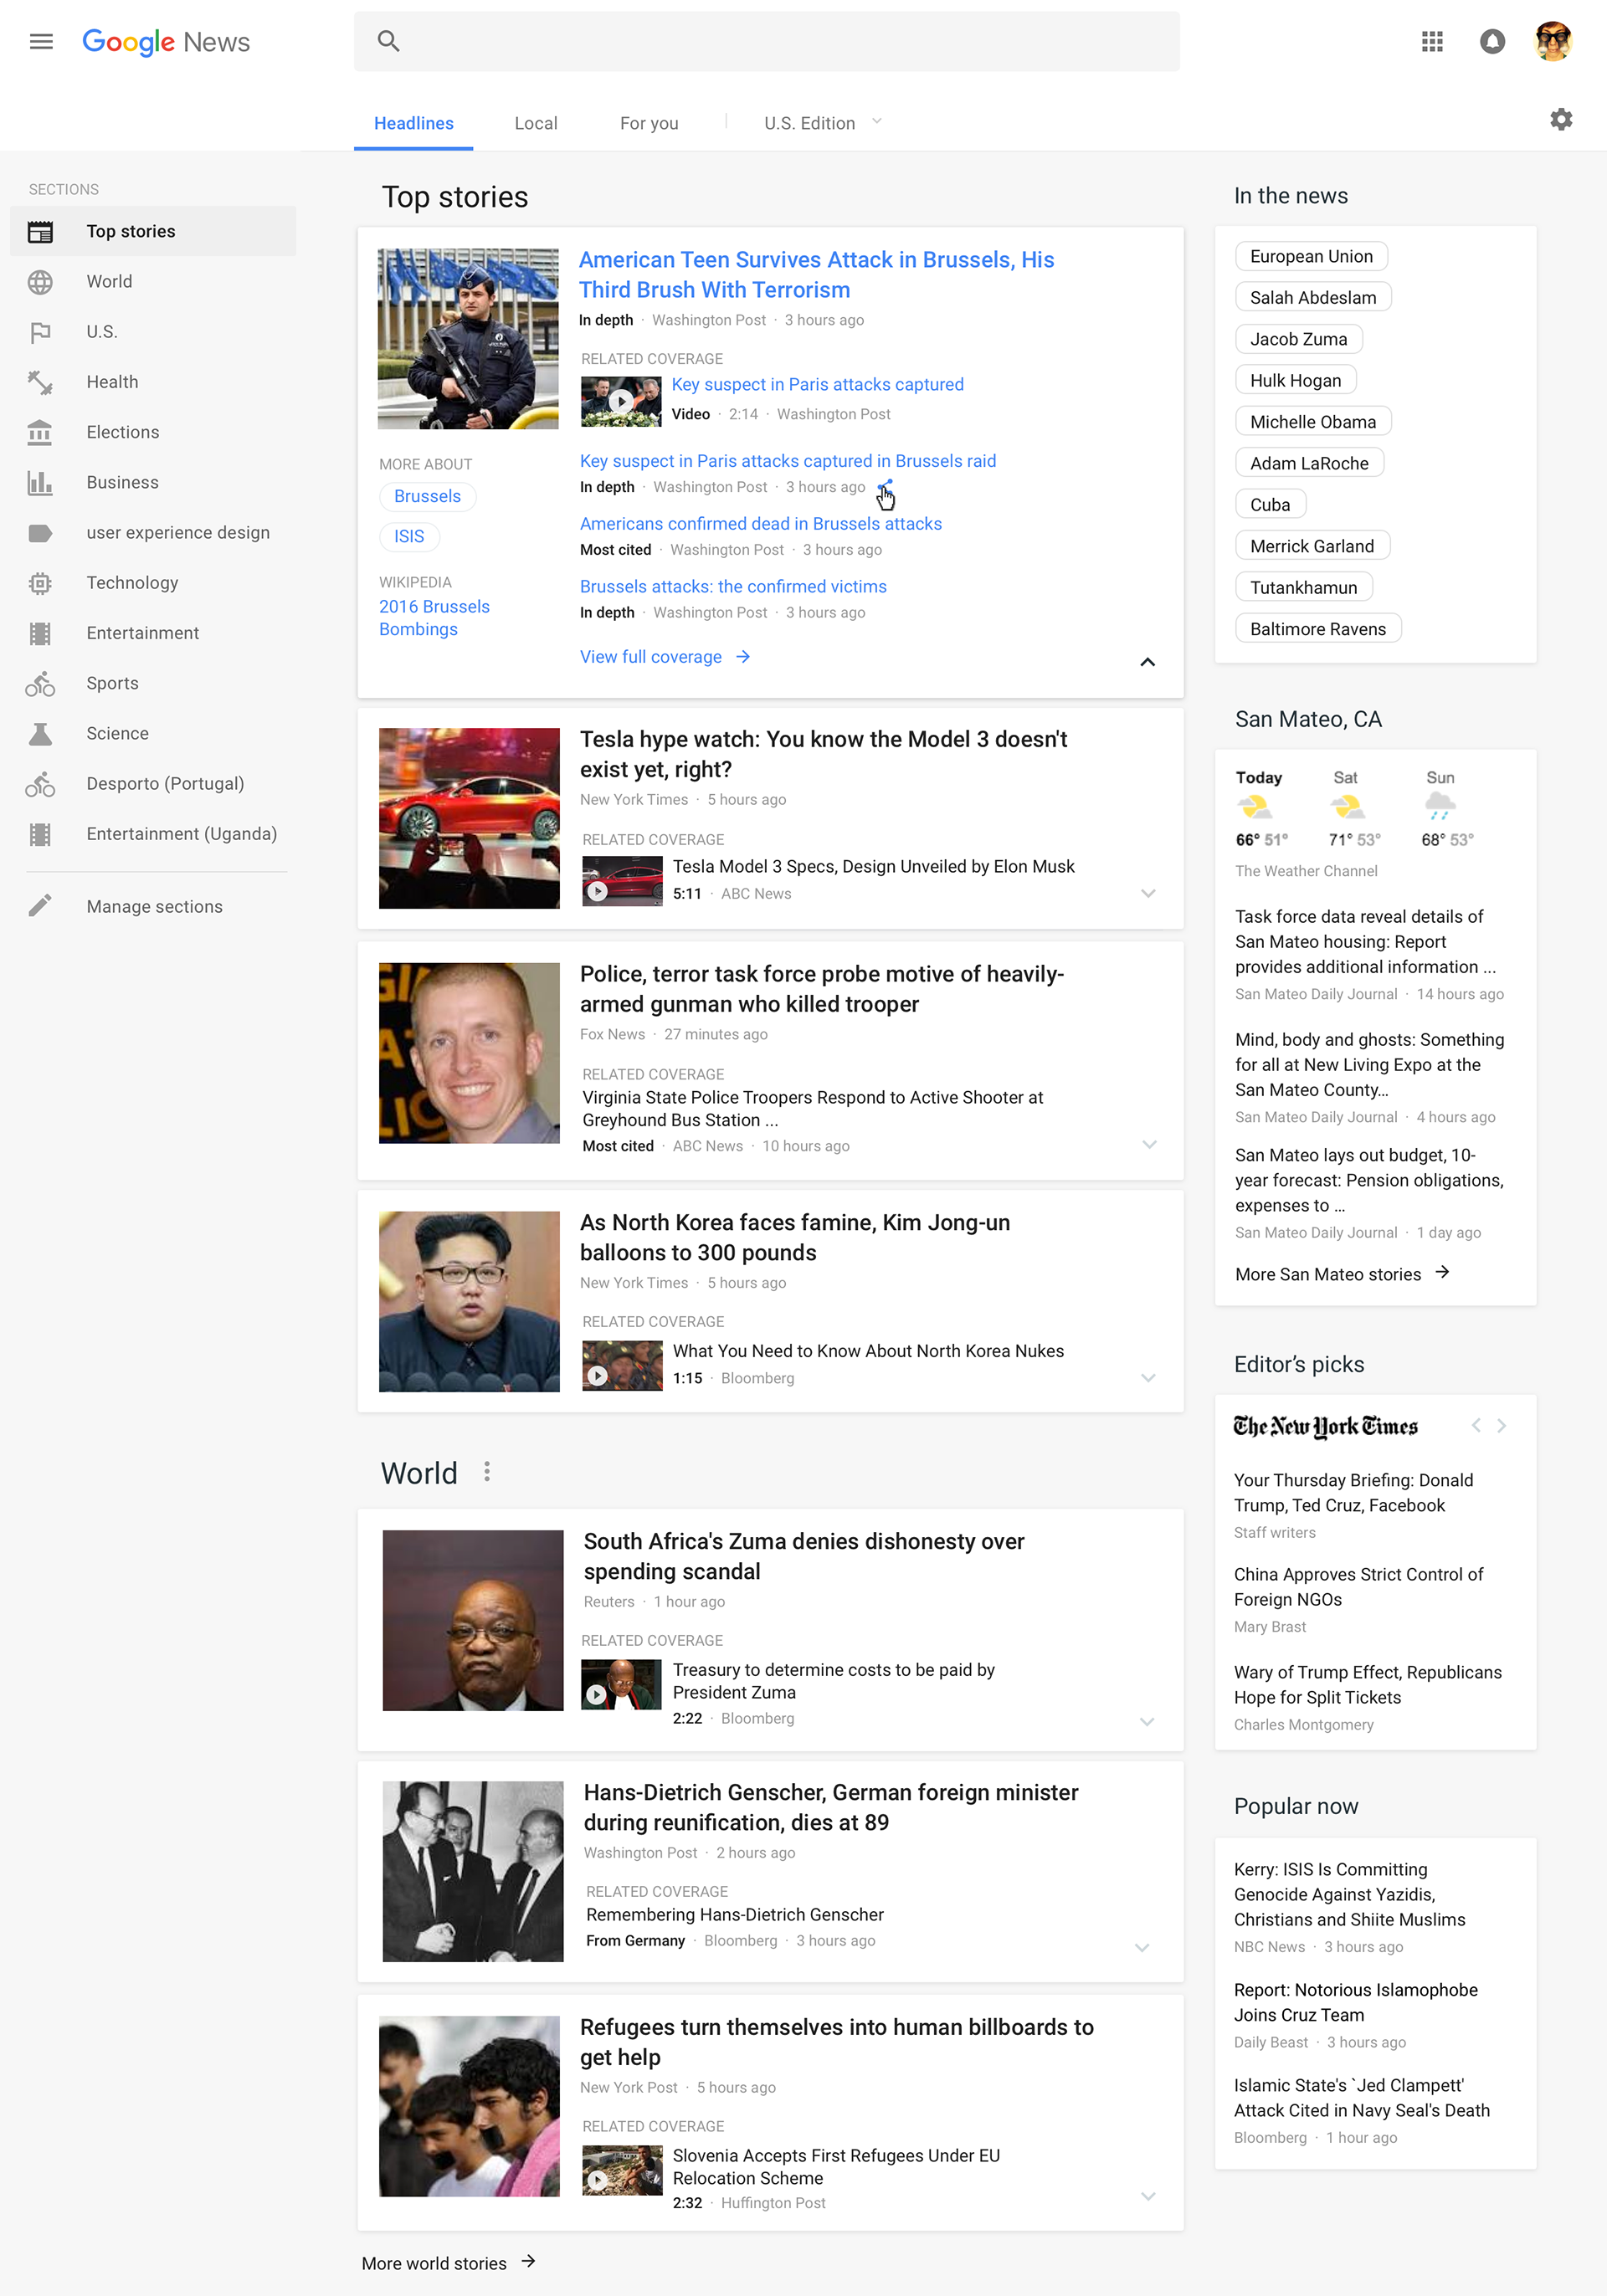Click the Baltimore Ravens news chip
Image resolution: width=1607 pixels, height=2296 pixels.
1318,629
